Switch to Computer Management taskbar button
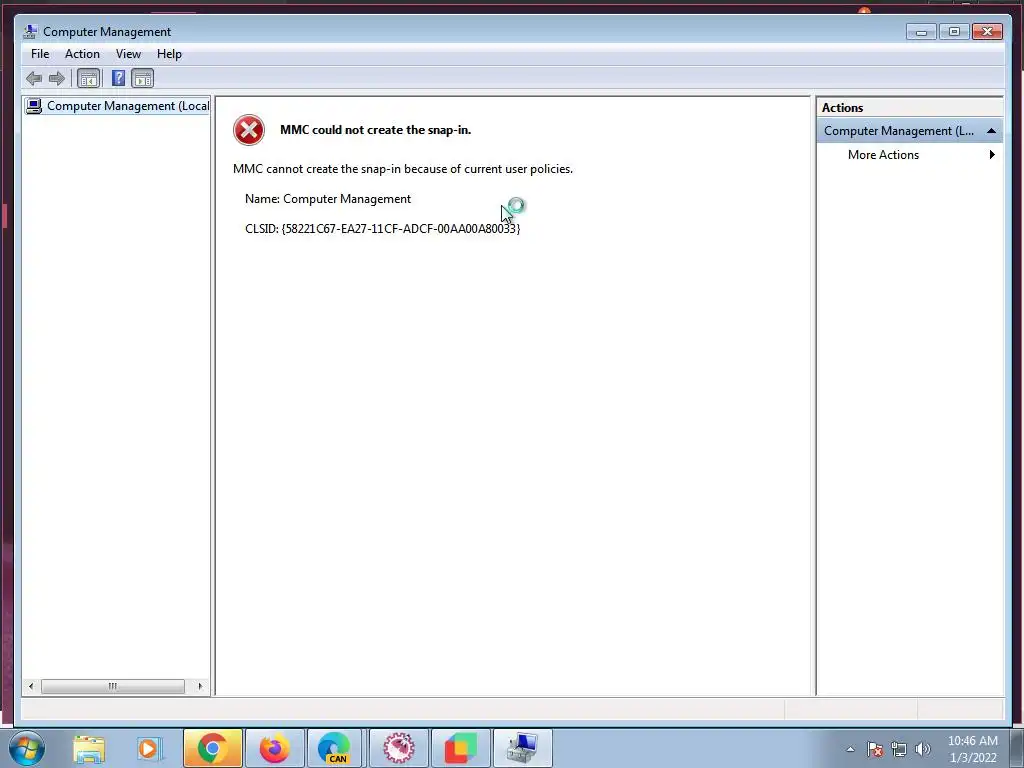Screen dimensions: 1024x768 pos(522,748)
